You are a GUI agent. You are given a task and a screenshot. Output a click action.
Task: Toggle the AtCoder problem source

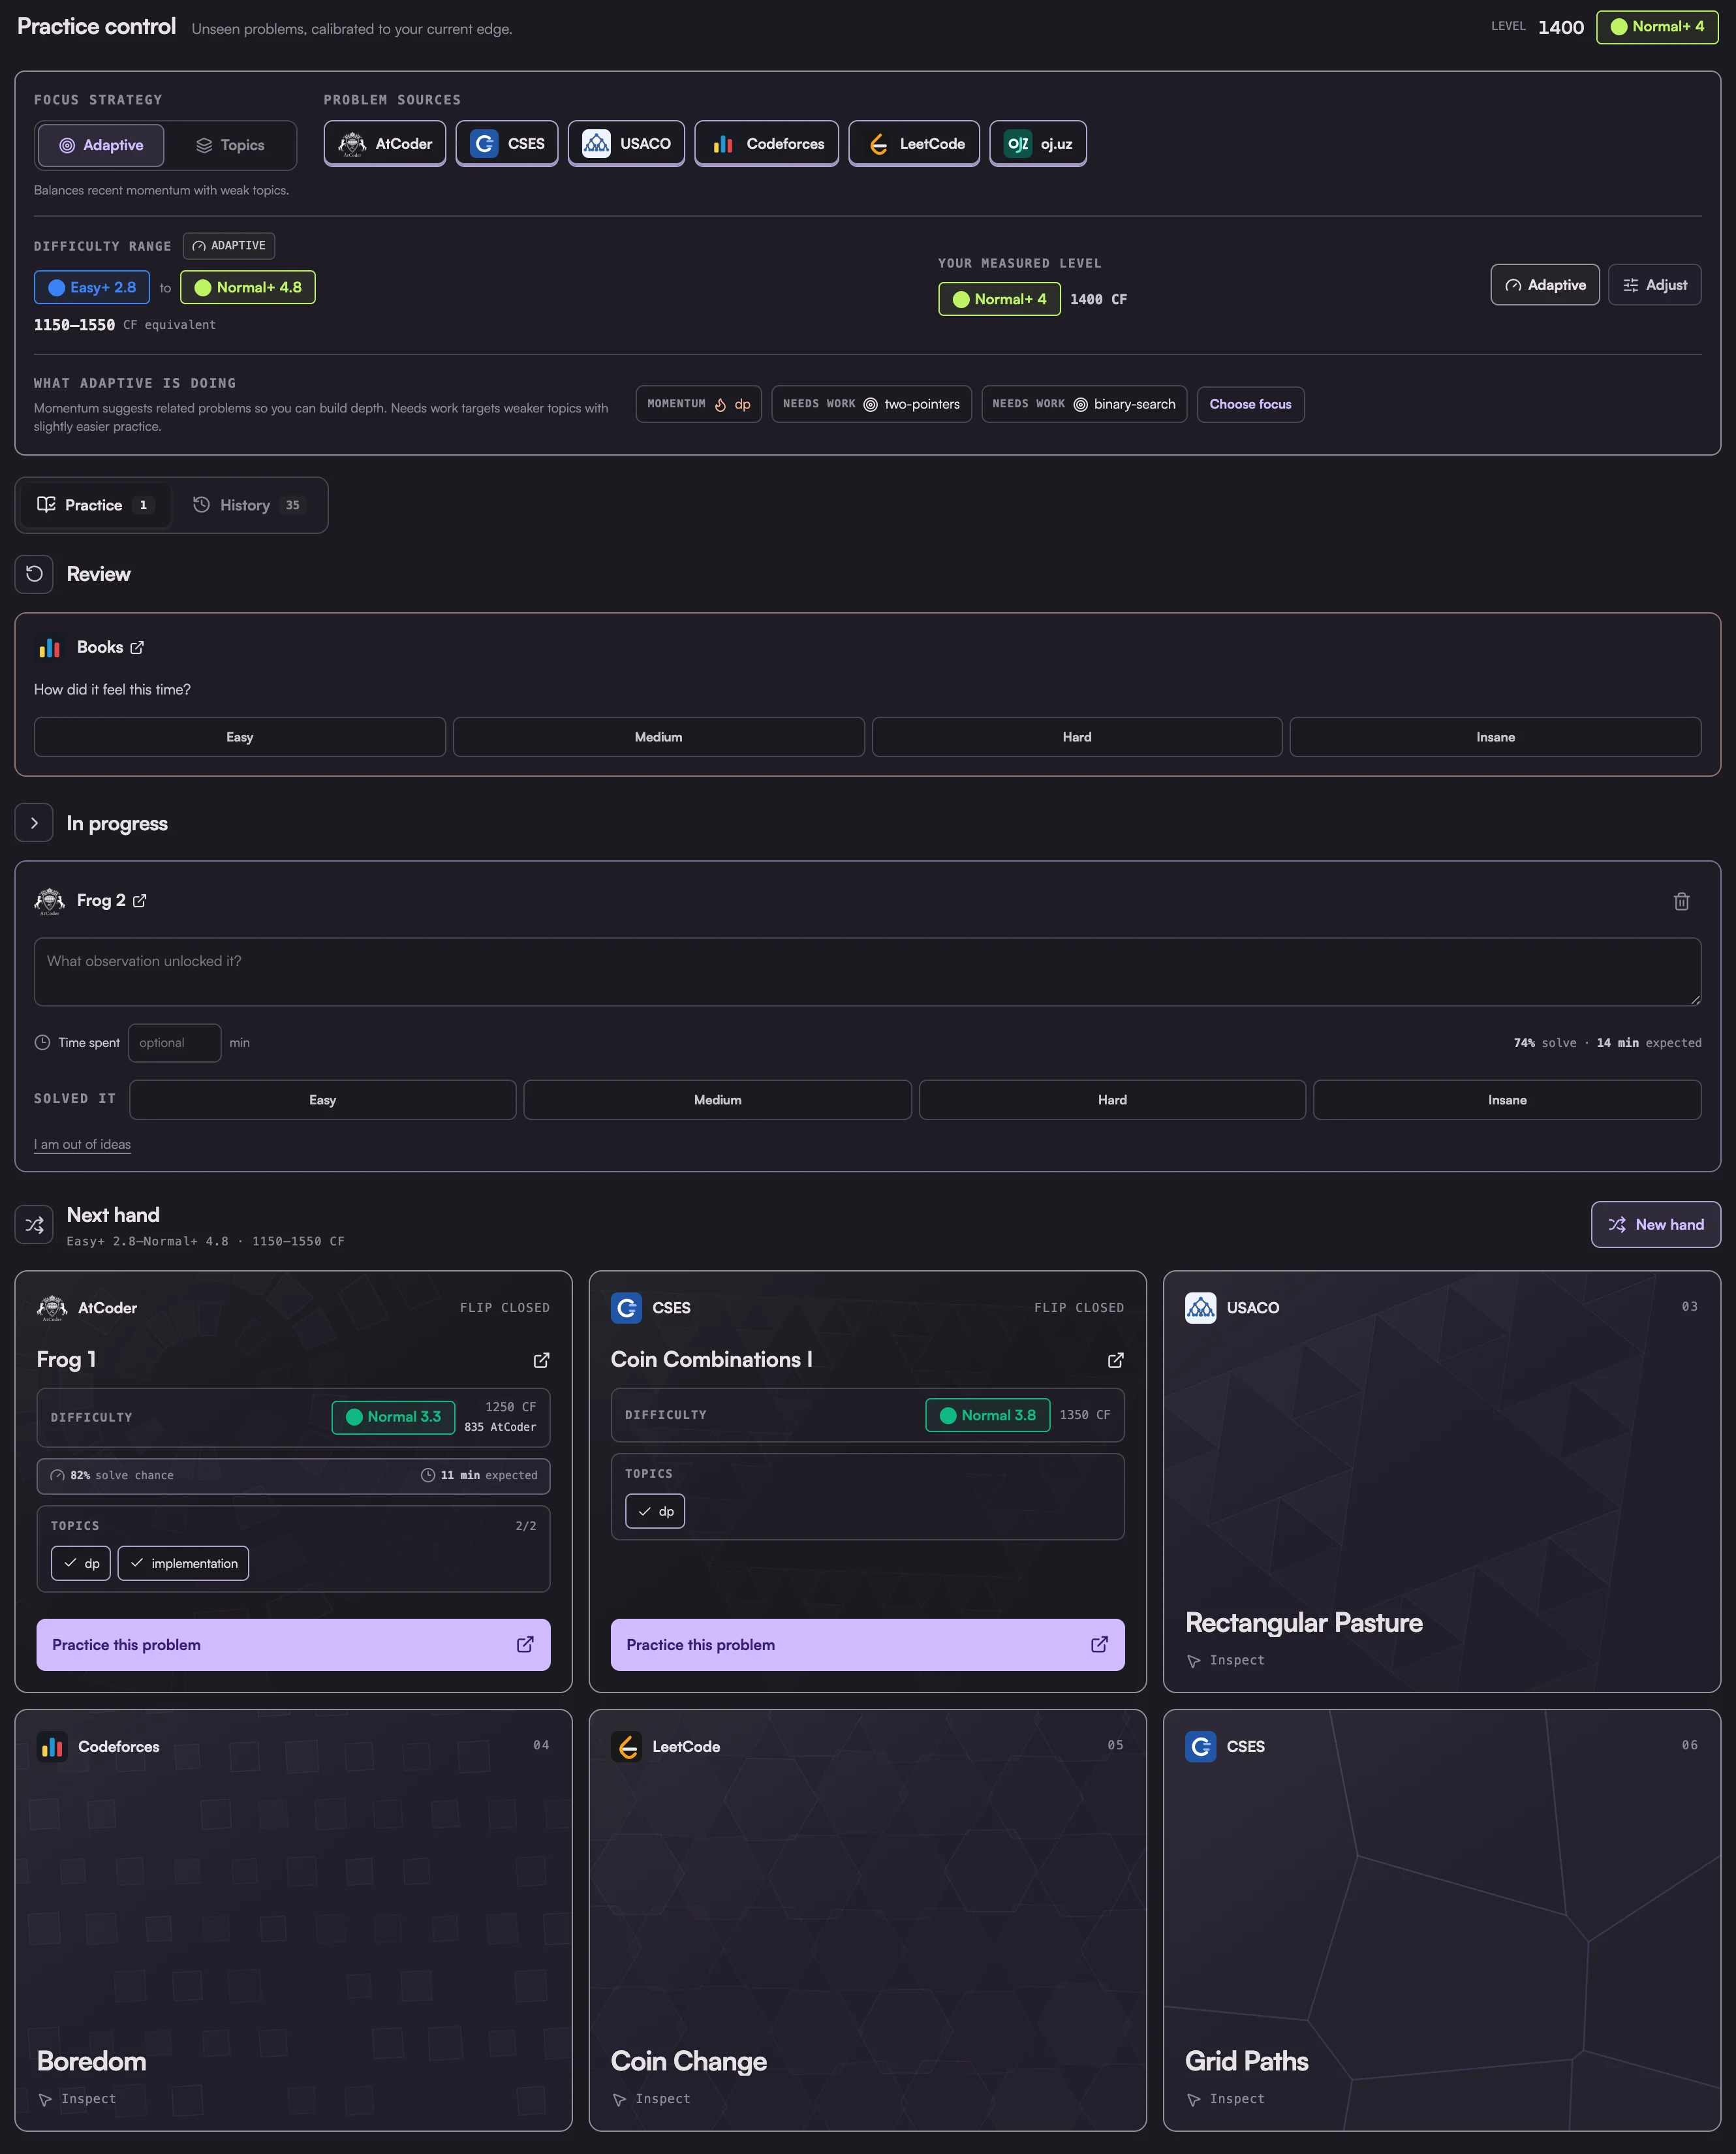click(385, 144)
